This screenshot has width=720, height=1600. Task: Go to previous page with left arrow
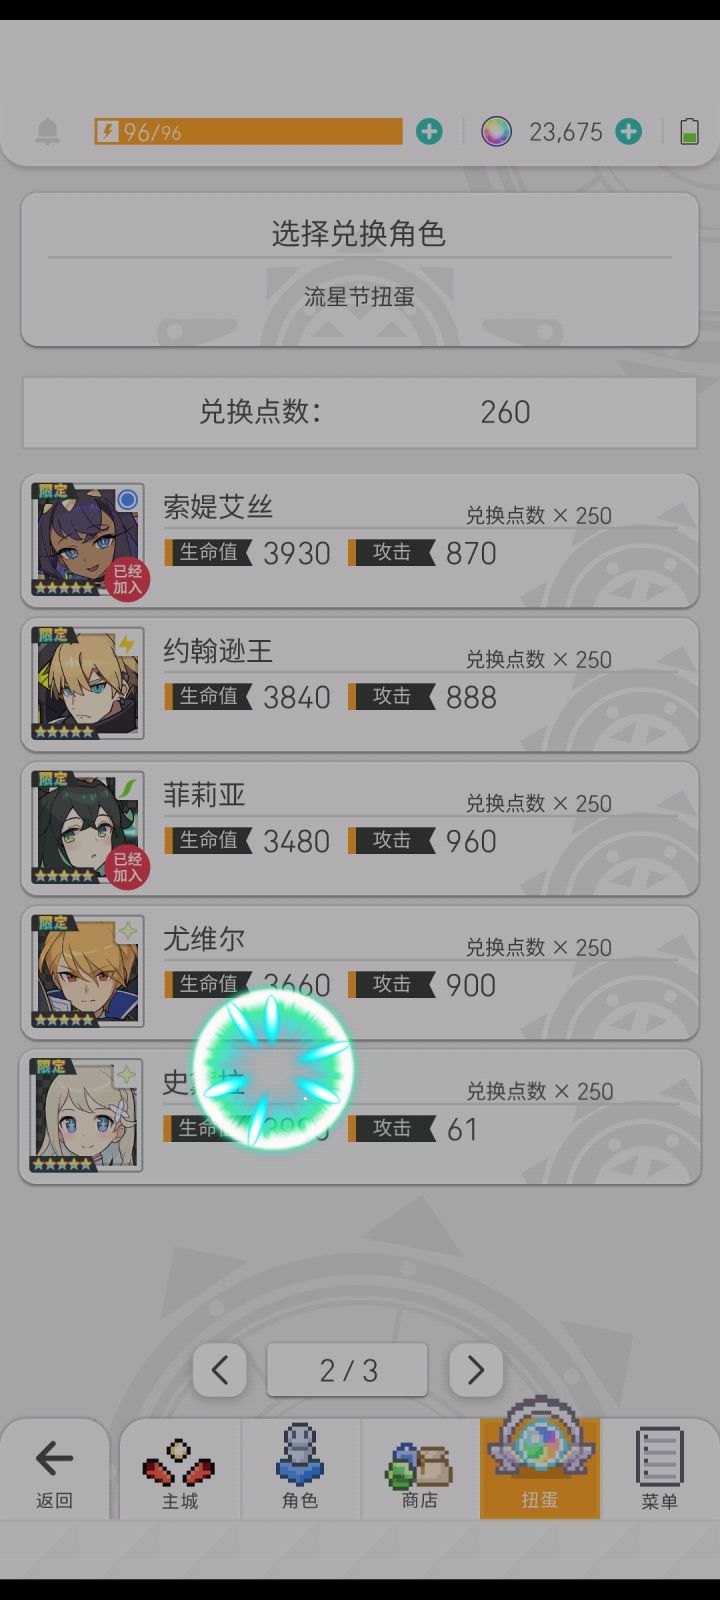pos(220,1370)
